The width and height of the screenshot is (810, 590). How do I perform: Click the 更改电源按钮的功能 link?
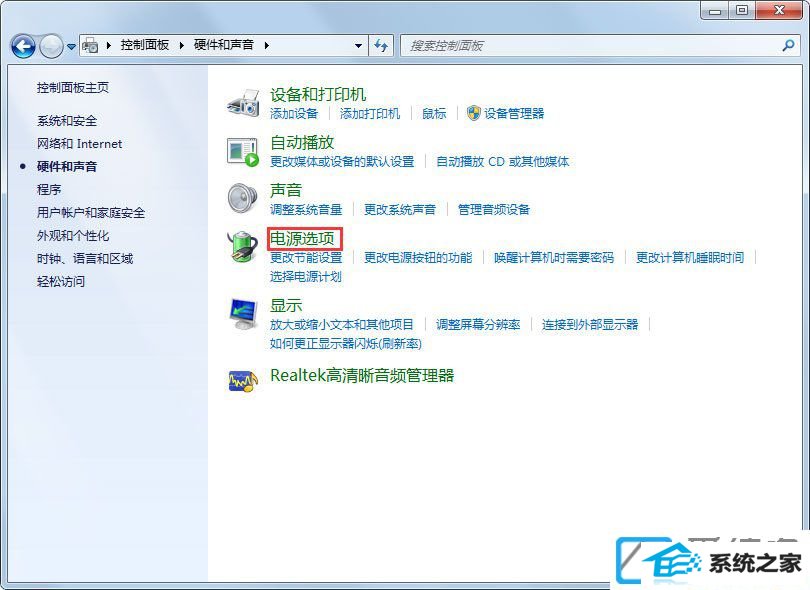tap(418, 257)
